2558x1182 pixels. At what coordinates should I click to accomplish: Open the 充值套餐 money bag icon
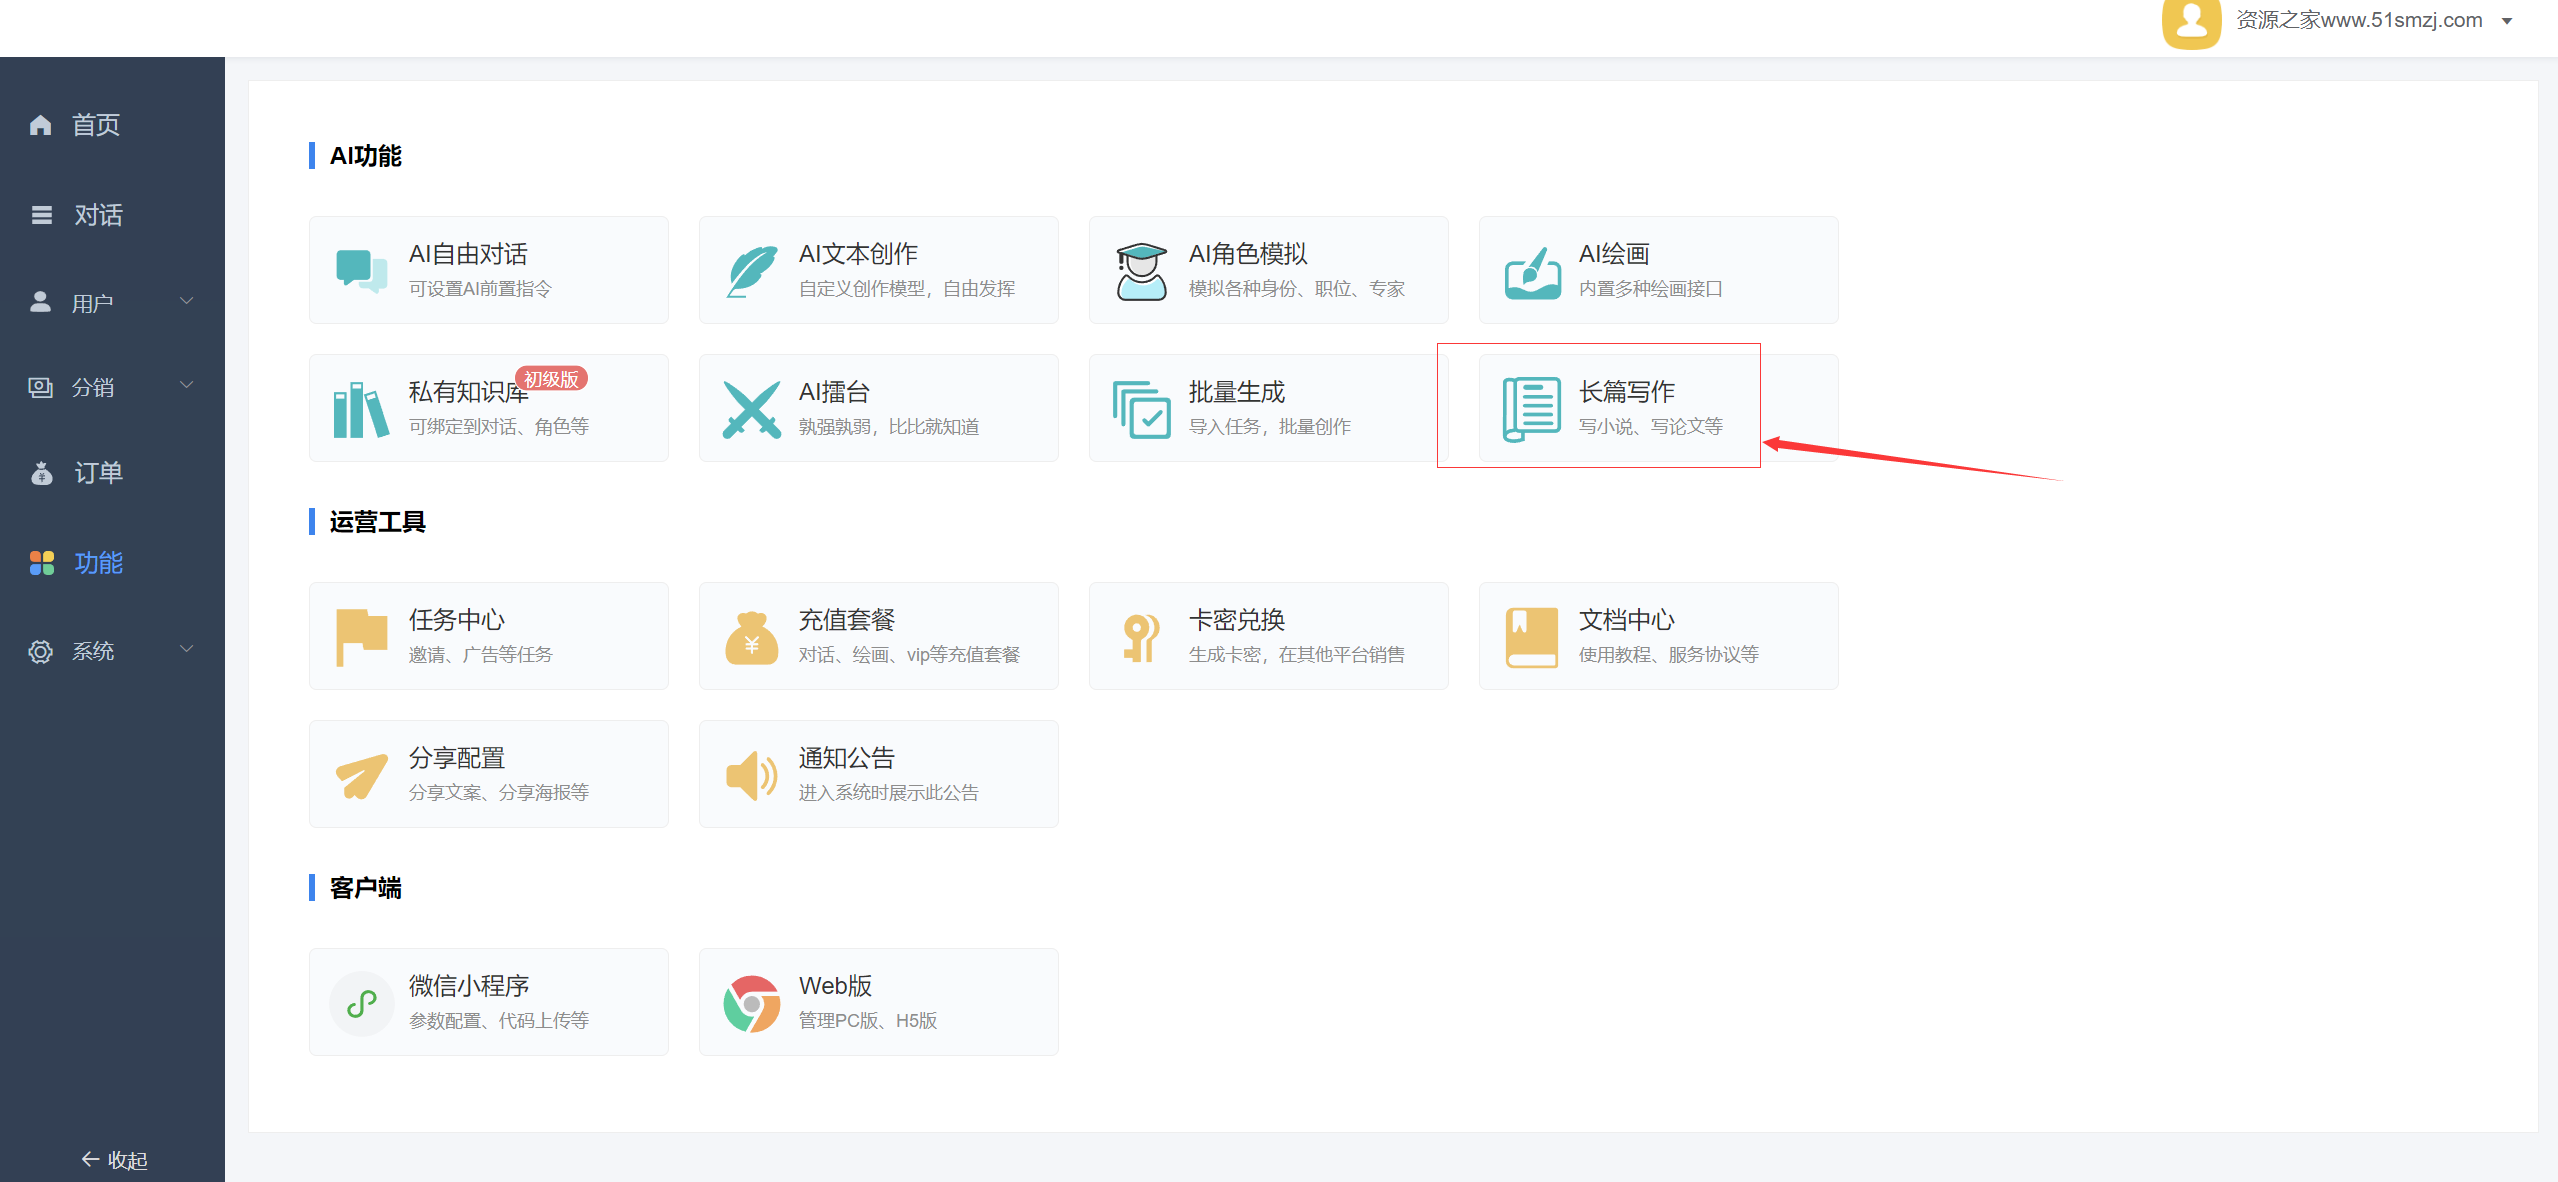click(751, 638)
